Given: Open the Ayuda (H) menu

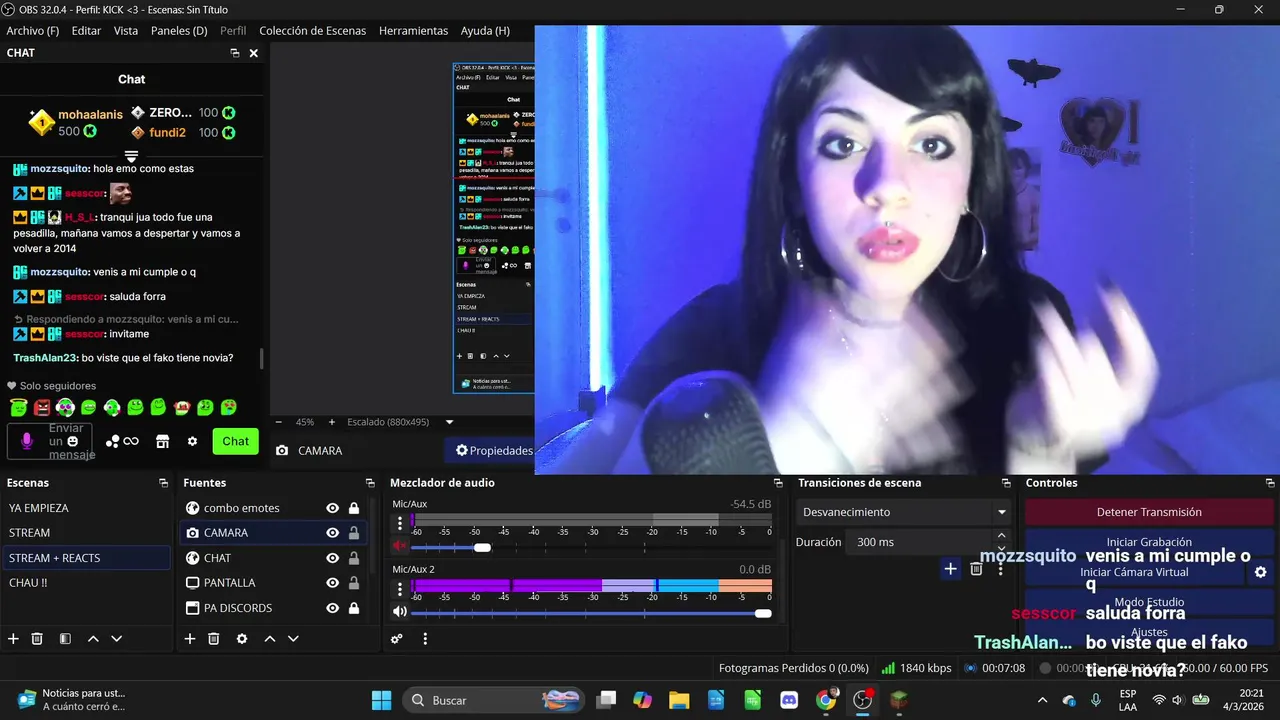Looking at the screenshot, I should click(485, 31).
